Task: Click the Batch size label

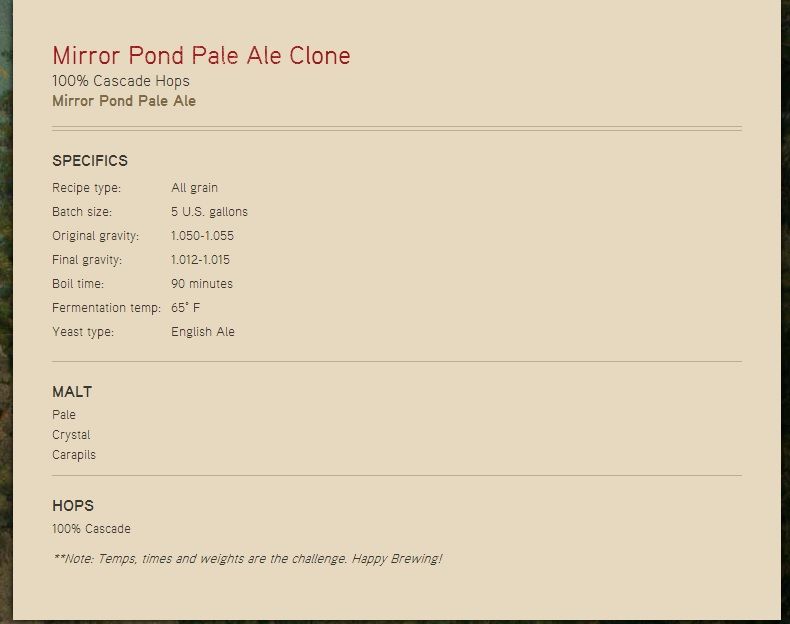Action: tap(82, 212)
